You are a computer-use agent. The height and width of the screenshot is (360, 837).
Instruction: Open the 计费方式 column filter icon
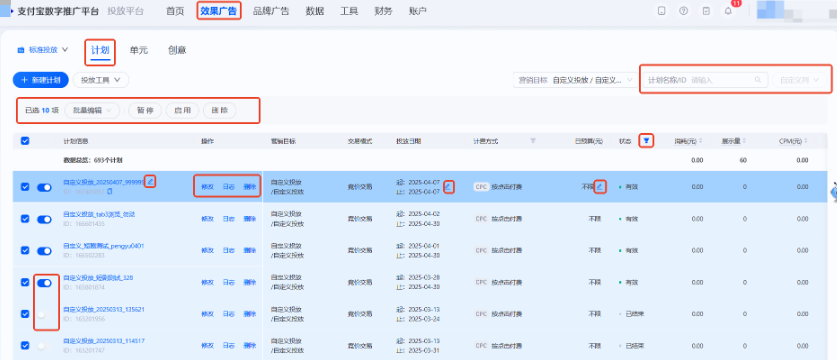tap(533, 141)
